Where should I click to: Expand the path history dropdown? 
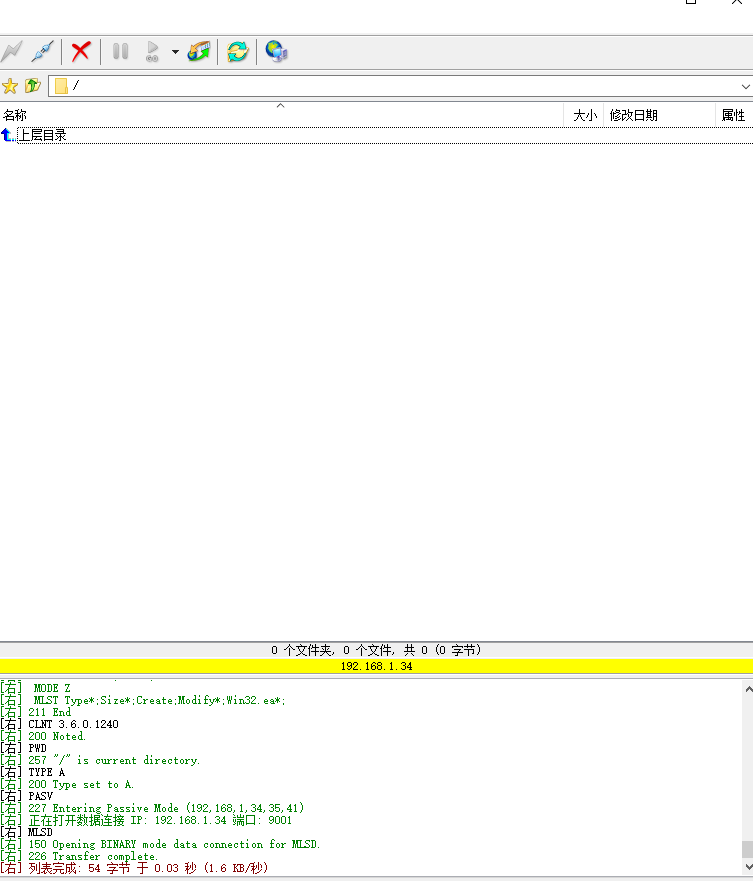coord(745,86)
